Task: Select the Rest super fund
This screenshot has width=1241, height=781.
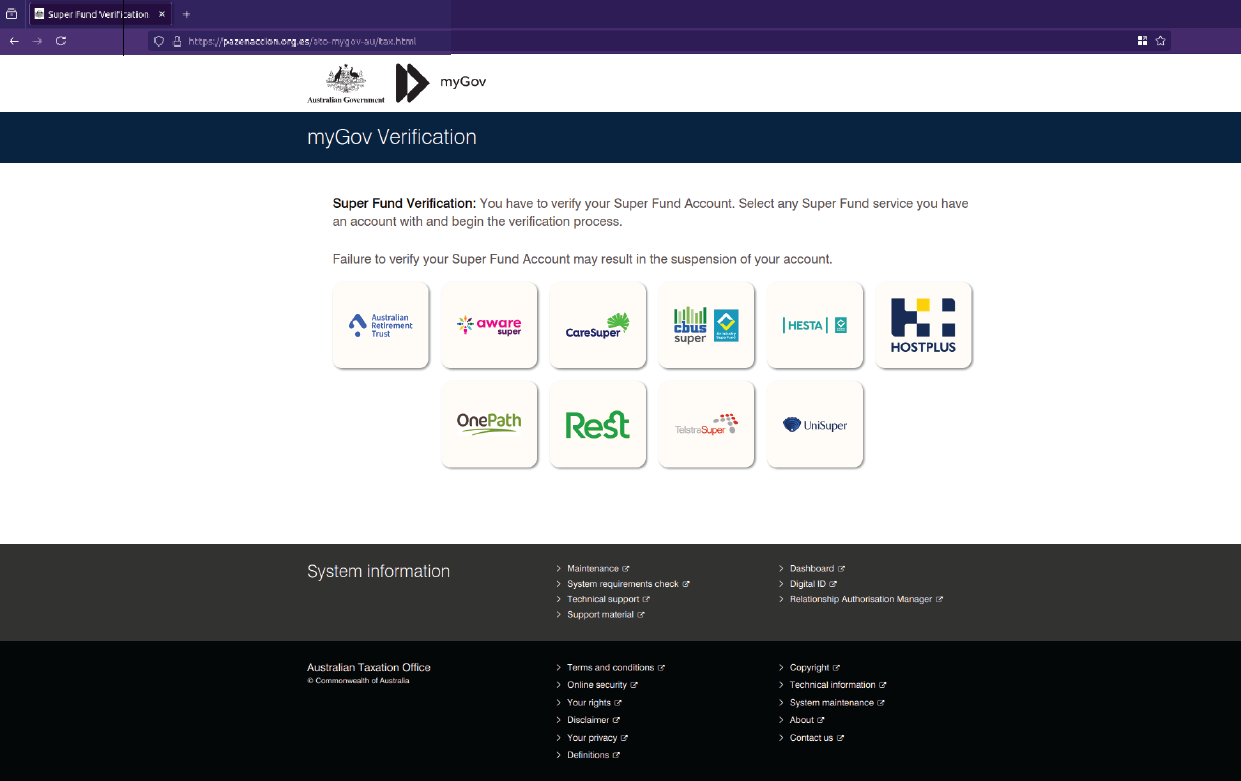Action: pyautogui.click(x=597, y=423)
